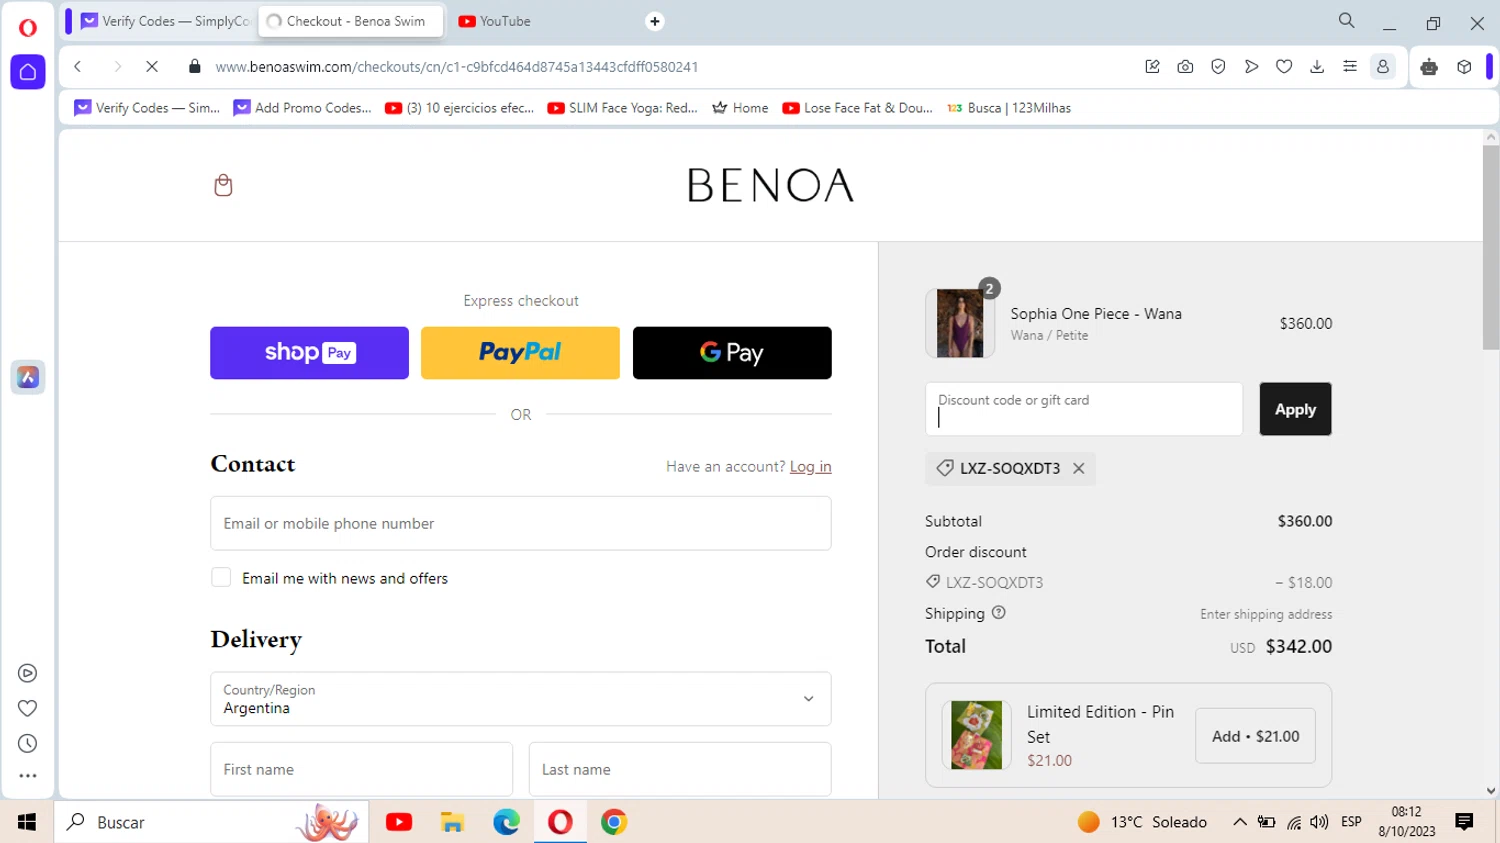Open File Explorer from the taskbar
The height and width of the screenshot is (843, 1500).
452,822
